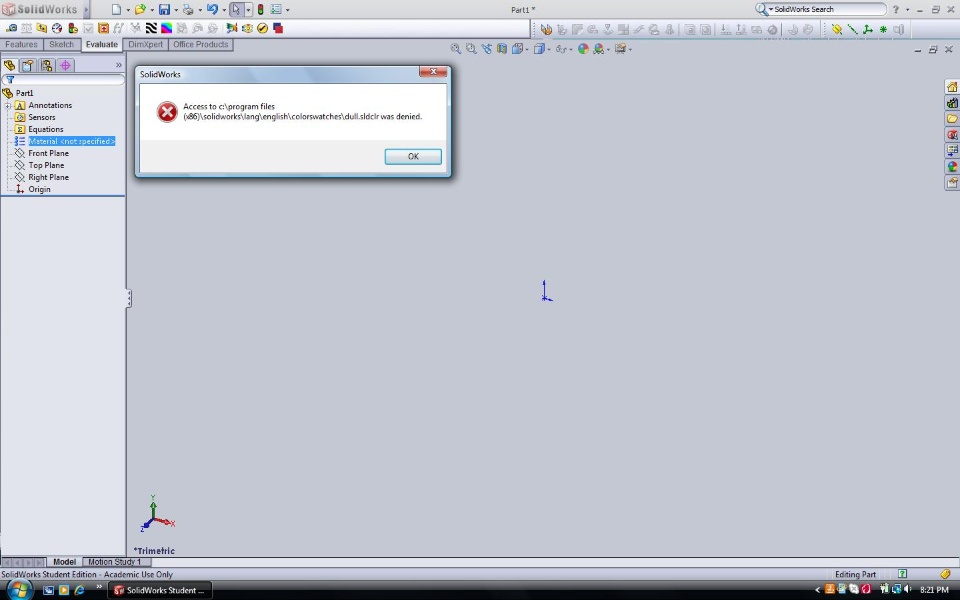Image resolution: width=960 pixels, height=600 pixels.
Task: Expand the Undo dropdown arrow
Action: click(224, 10)
